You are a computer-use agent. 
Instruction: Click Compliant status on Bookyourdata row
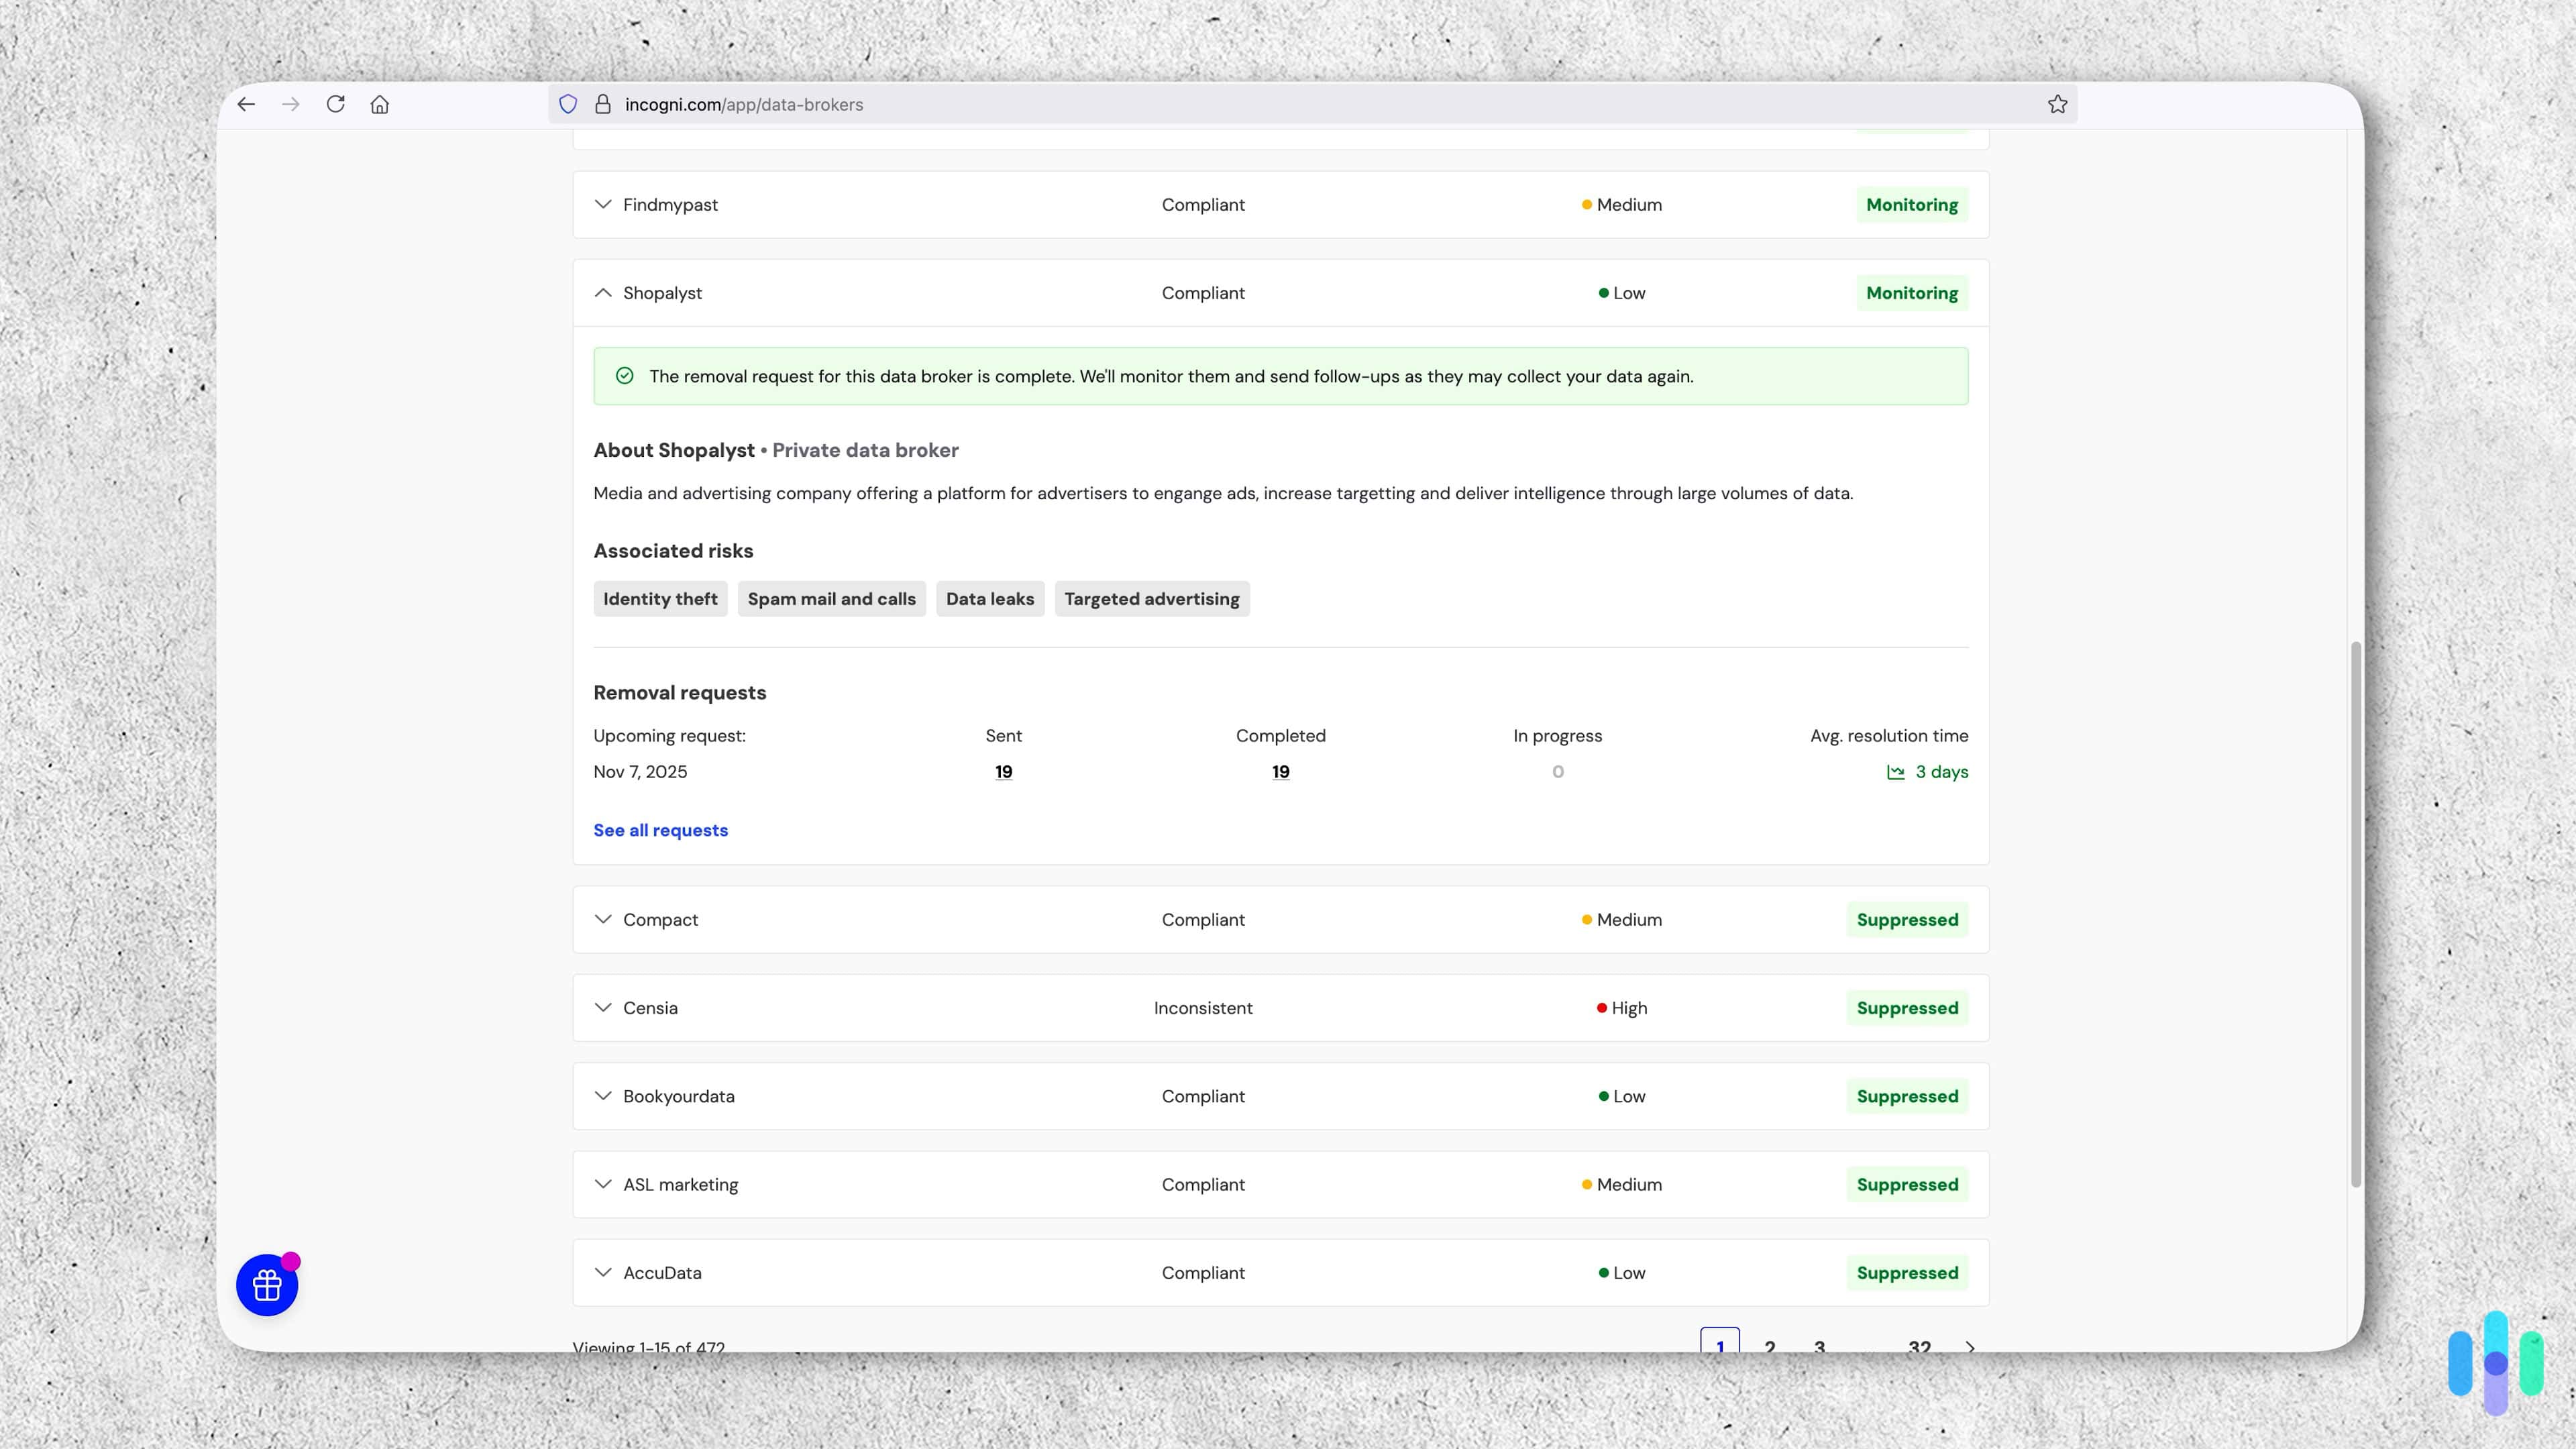click(1203, 1096)
